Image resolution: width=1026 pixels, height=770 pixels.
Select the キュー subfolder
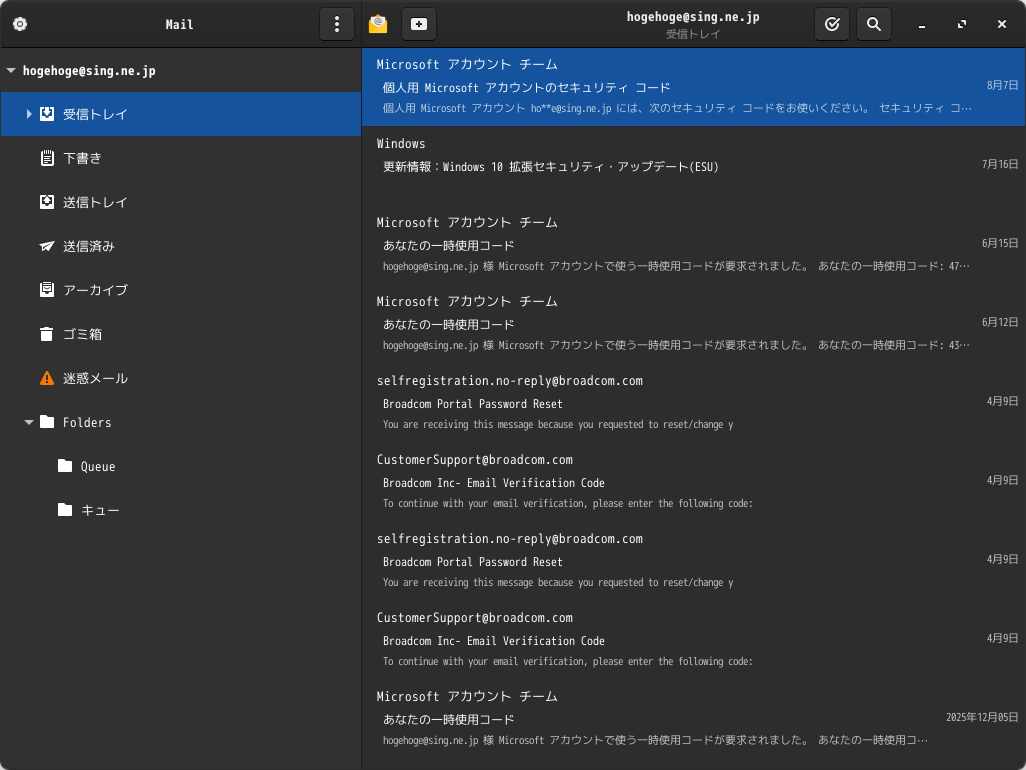pyautogui.click(x=181, y=510)
